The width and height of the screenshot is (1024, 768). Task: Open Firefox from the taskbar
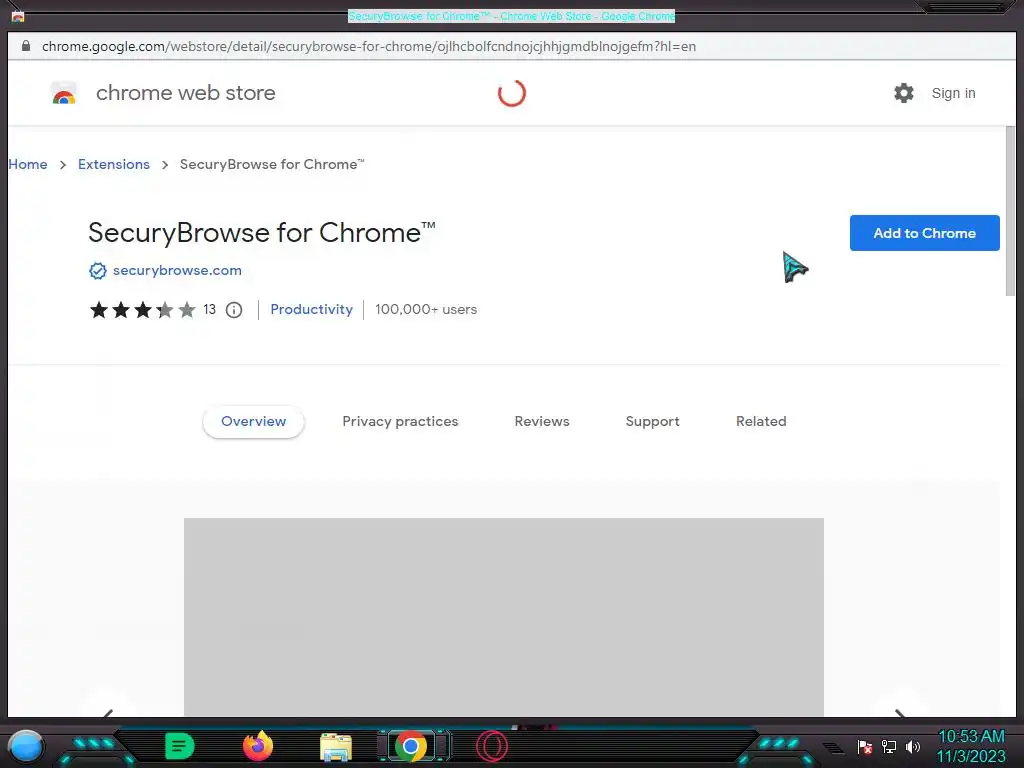258,746
